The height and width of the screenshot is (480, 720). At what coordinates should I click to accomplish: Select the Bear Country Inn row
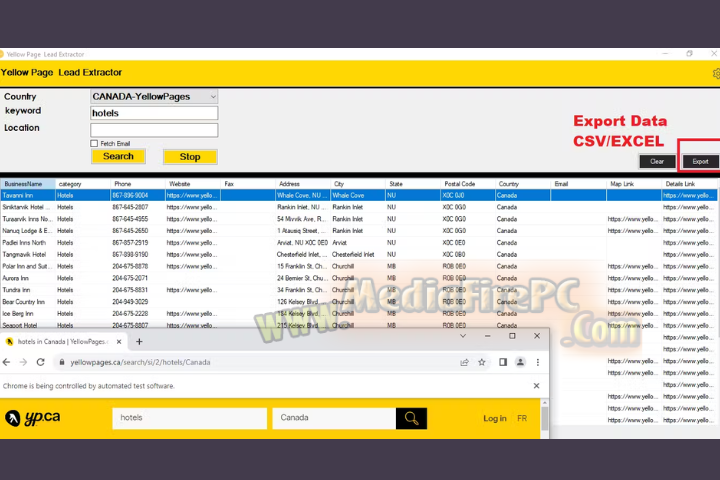[x=358, y=302]
